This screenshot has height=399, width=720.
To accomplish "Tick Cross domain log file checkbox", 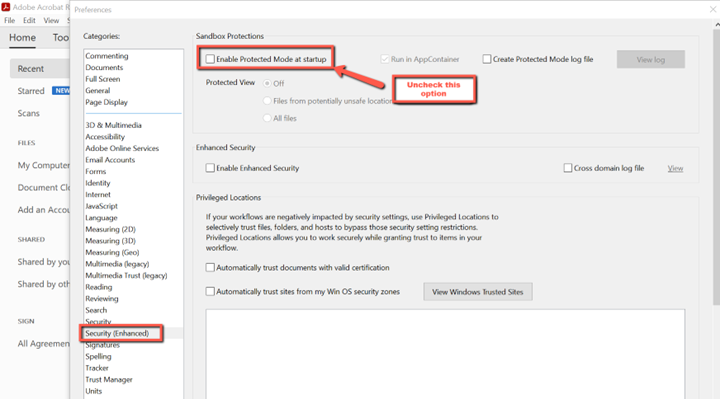I will coord(568,168).
